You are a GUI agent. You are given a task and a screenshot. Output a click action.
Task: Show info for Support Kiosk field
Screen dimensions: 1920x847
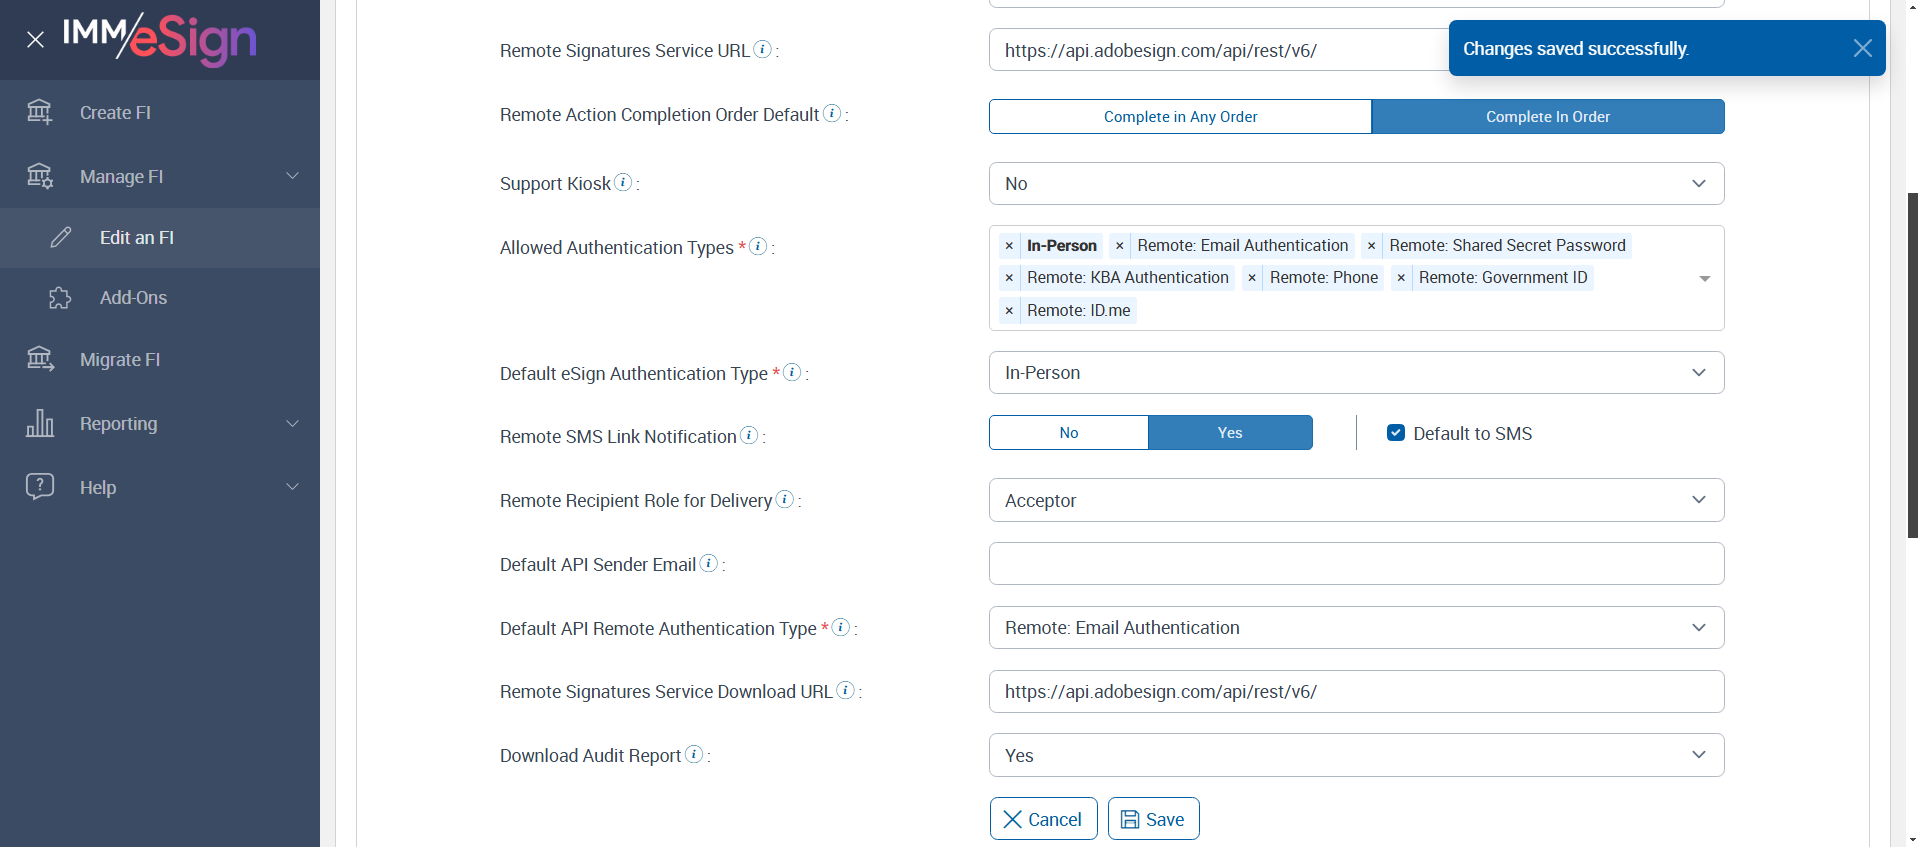pos(623,182)
